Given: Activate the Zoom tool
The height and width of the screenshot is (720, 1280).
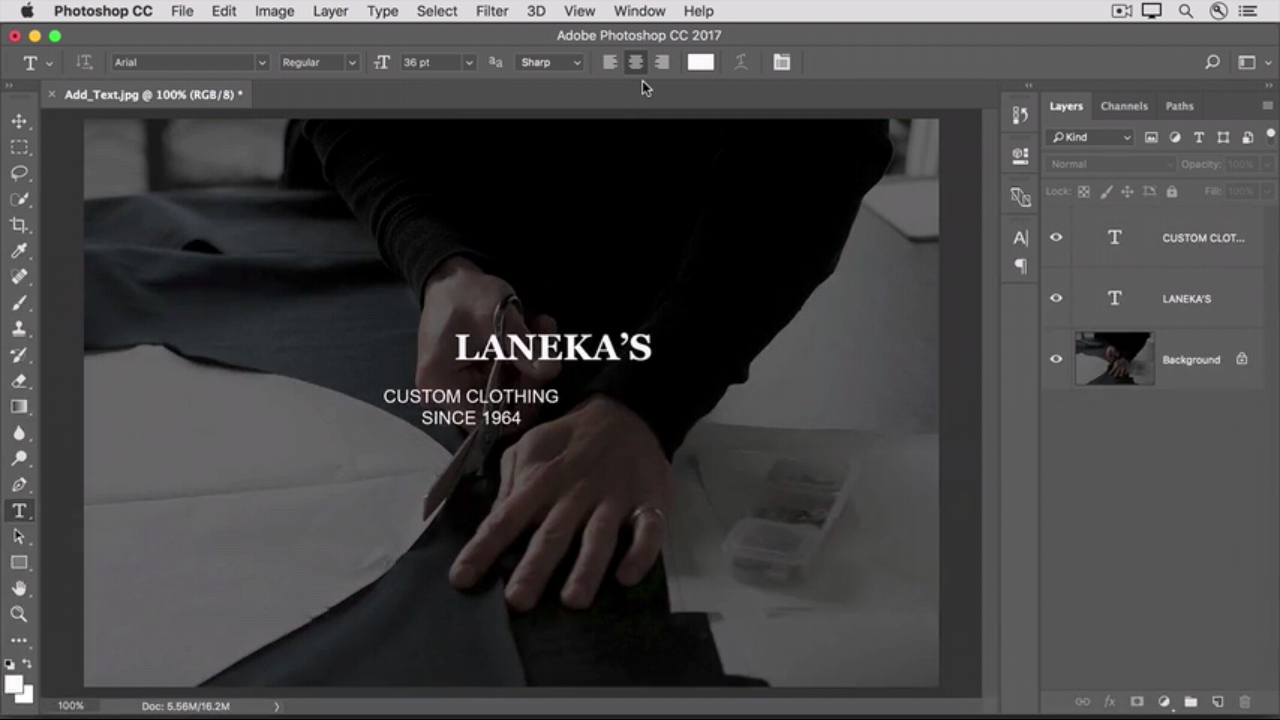Looking at the screenshot, I should pyautogui.click(x=19, y=614).
